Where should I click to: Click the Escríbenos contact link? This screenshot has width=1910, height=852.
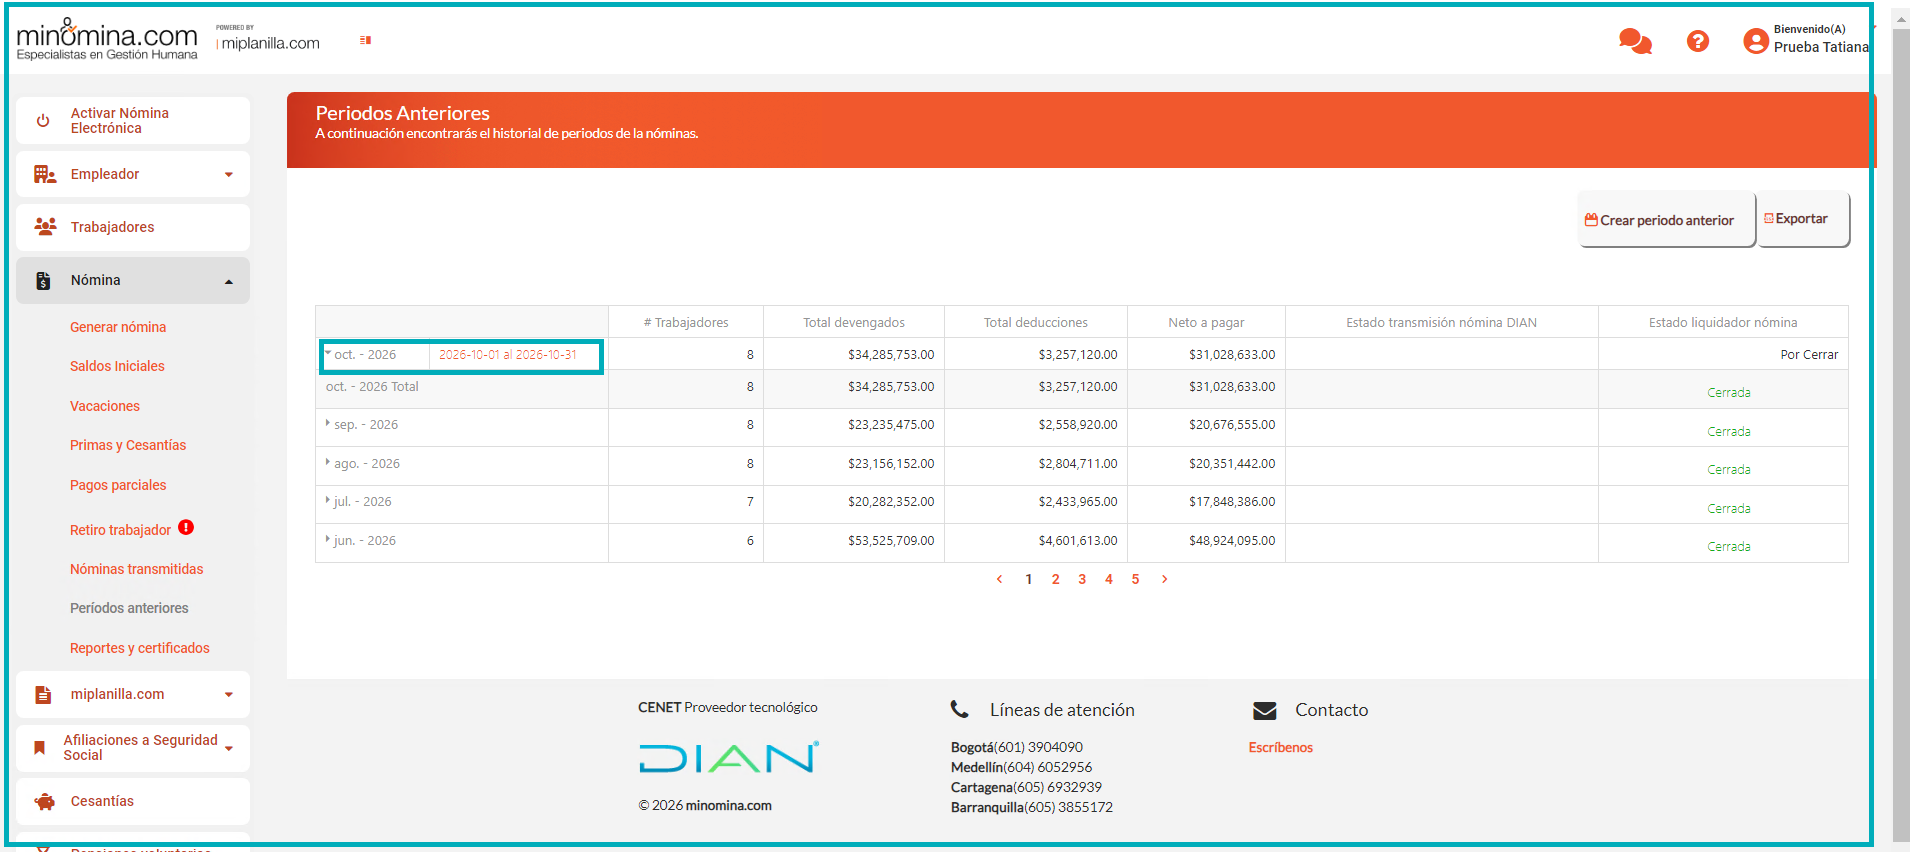pos(1280,747)
